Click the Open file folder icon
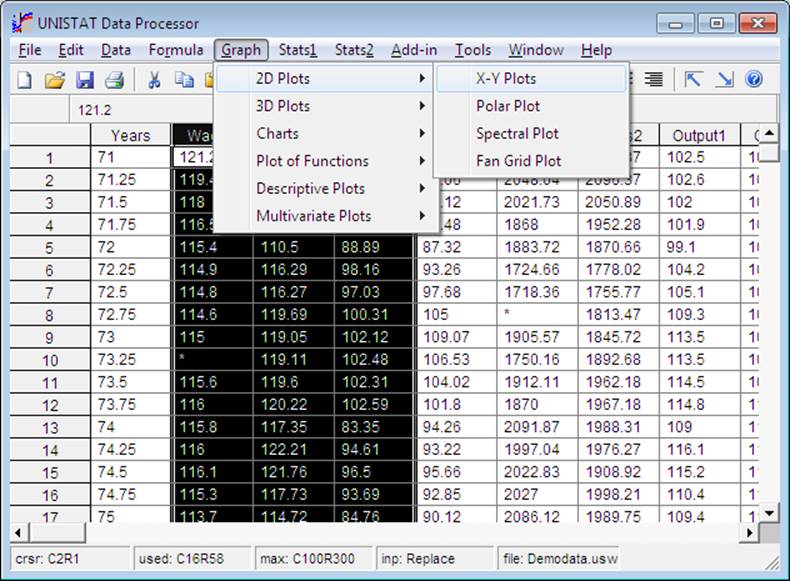 point(54,80)
